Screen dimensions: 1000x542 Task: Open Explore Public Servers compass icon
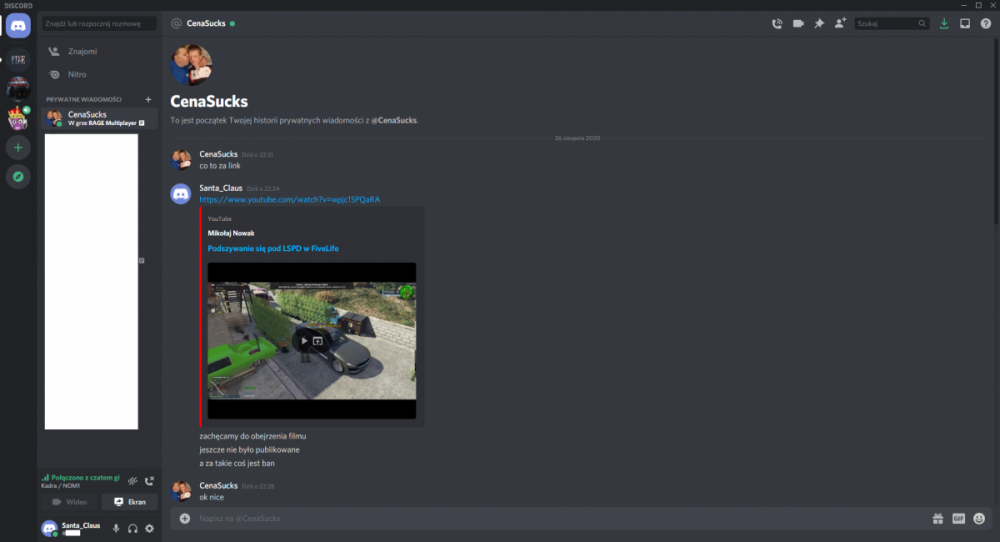[x=18, y=177]
